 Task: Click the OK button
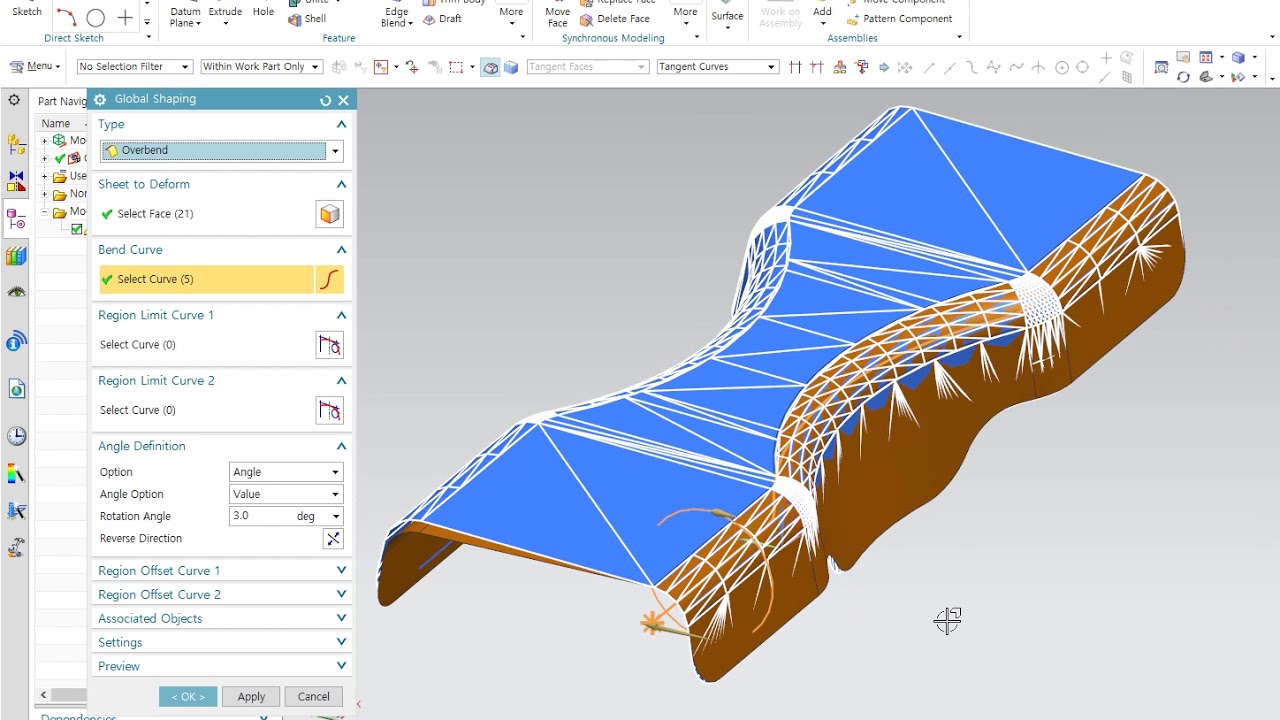[188, 697]
